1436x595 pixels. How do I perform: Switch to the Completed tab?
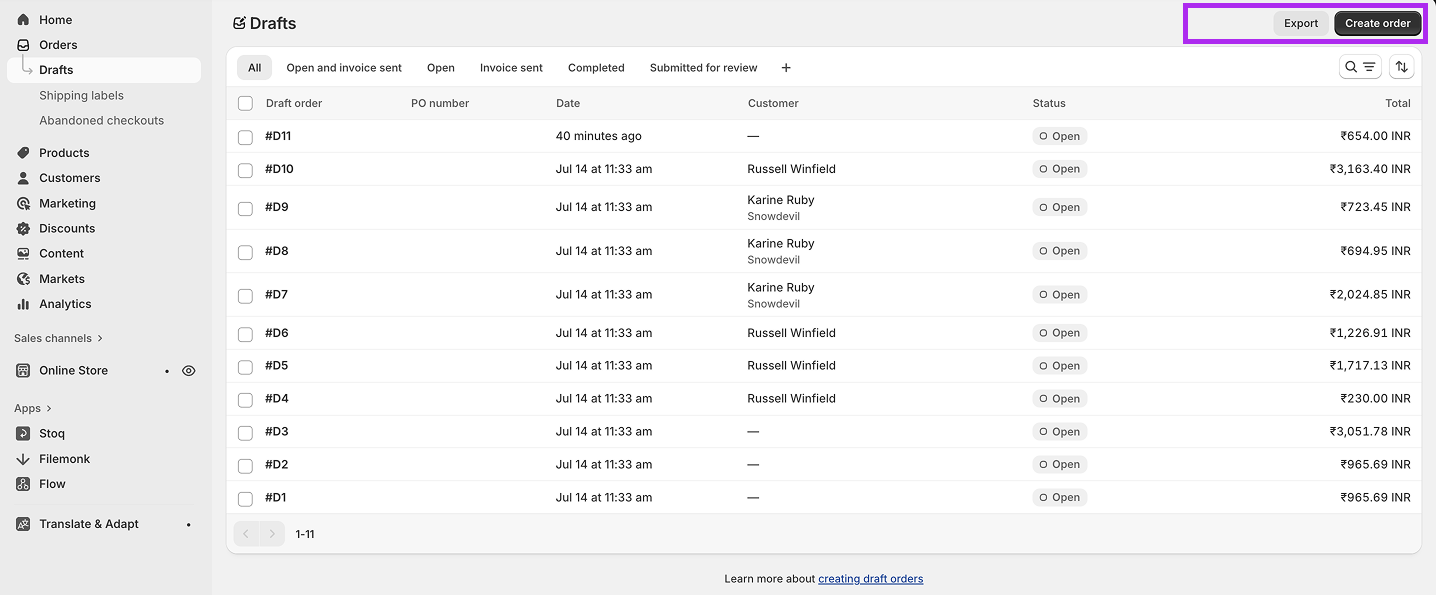(596, 68)
